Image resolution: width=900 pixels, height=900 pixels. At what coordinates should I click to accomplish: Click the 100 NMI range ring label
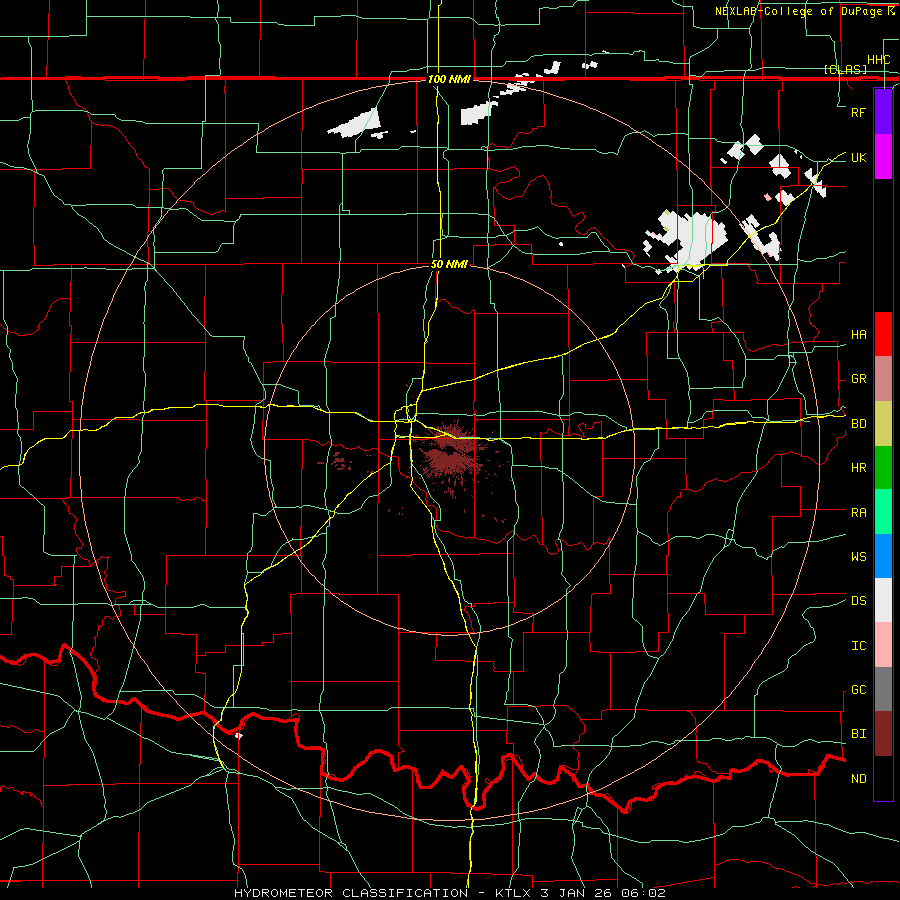(449, 79)
